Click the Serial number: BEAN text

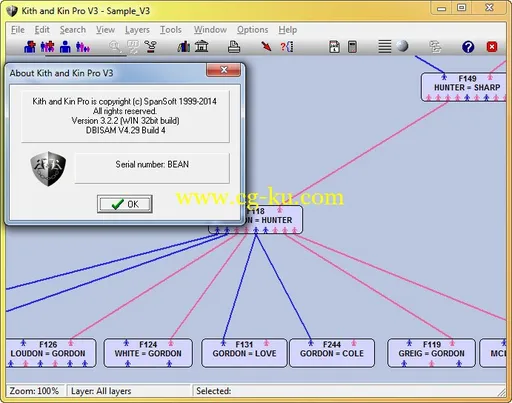point(152,164)
